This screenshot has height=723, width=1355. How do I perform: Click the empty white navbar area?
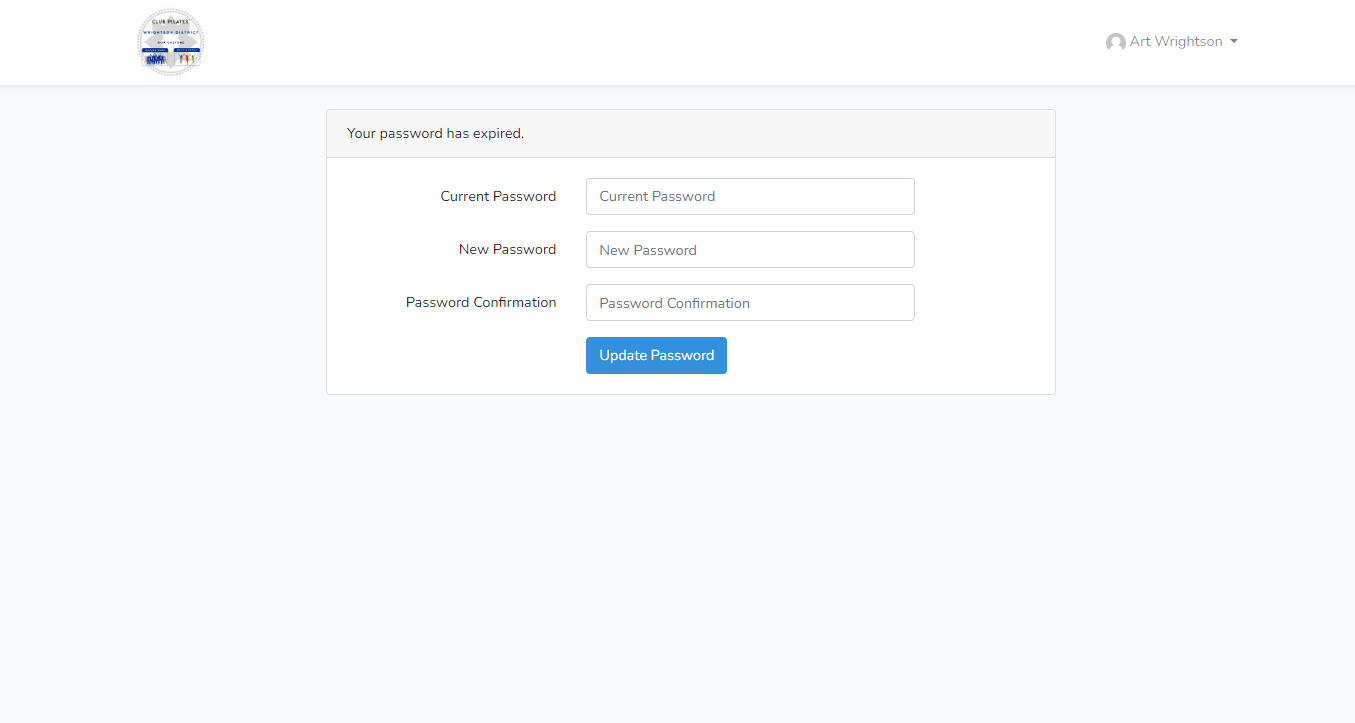[650, 42]
